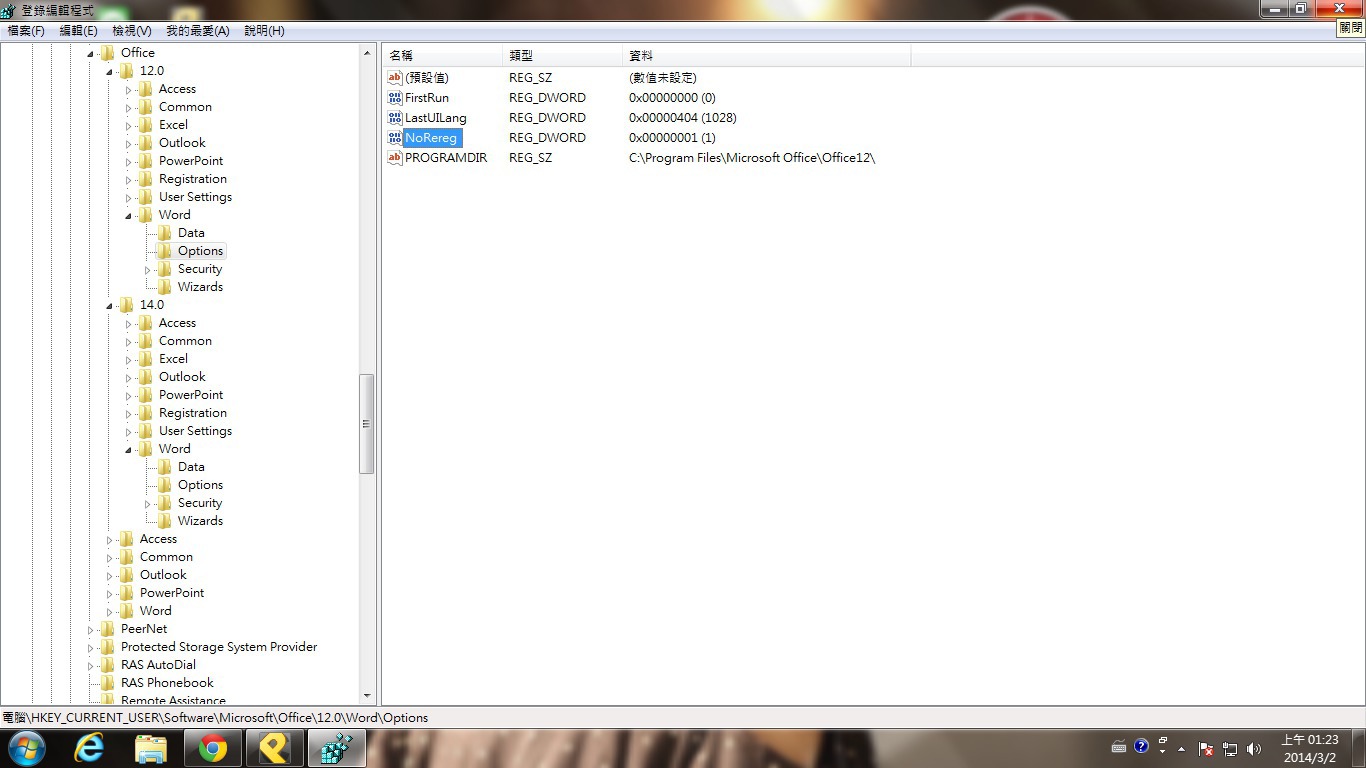Sort values by the 類型 column header
Image resolution: width=1366 pixels, height=768 pixels.
pyautogui.click(x=562, y=56)
